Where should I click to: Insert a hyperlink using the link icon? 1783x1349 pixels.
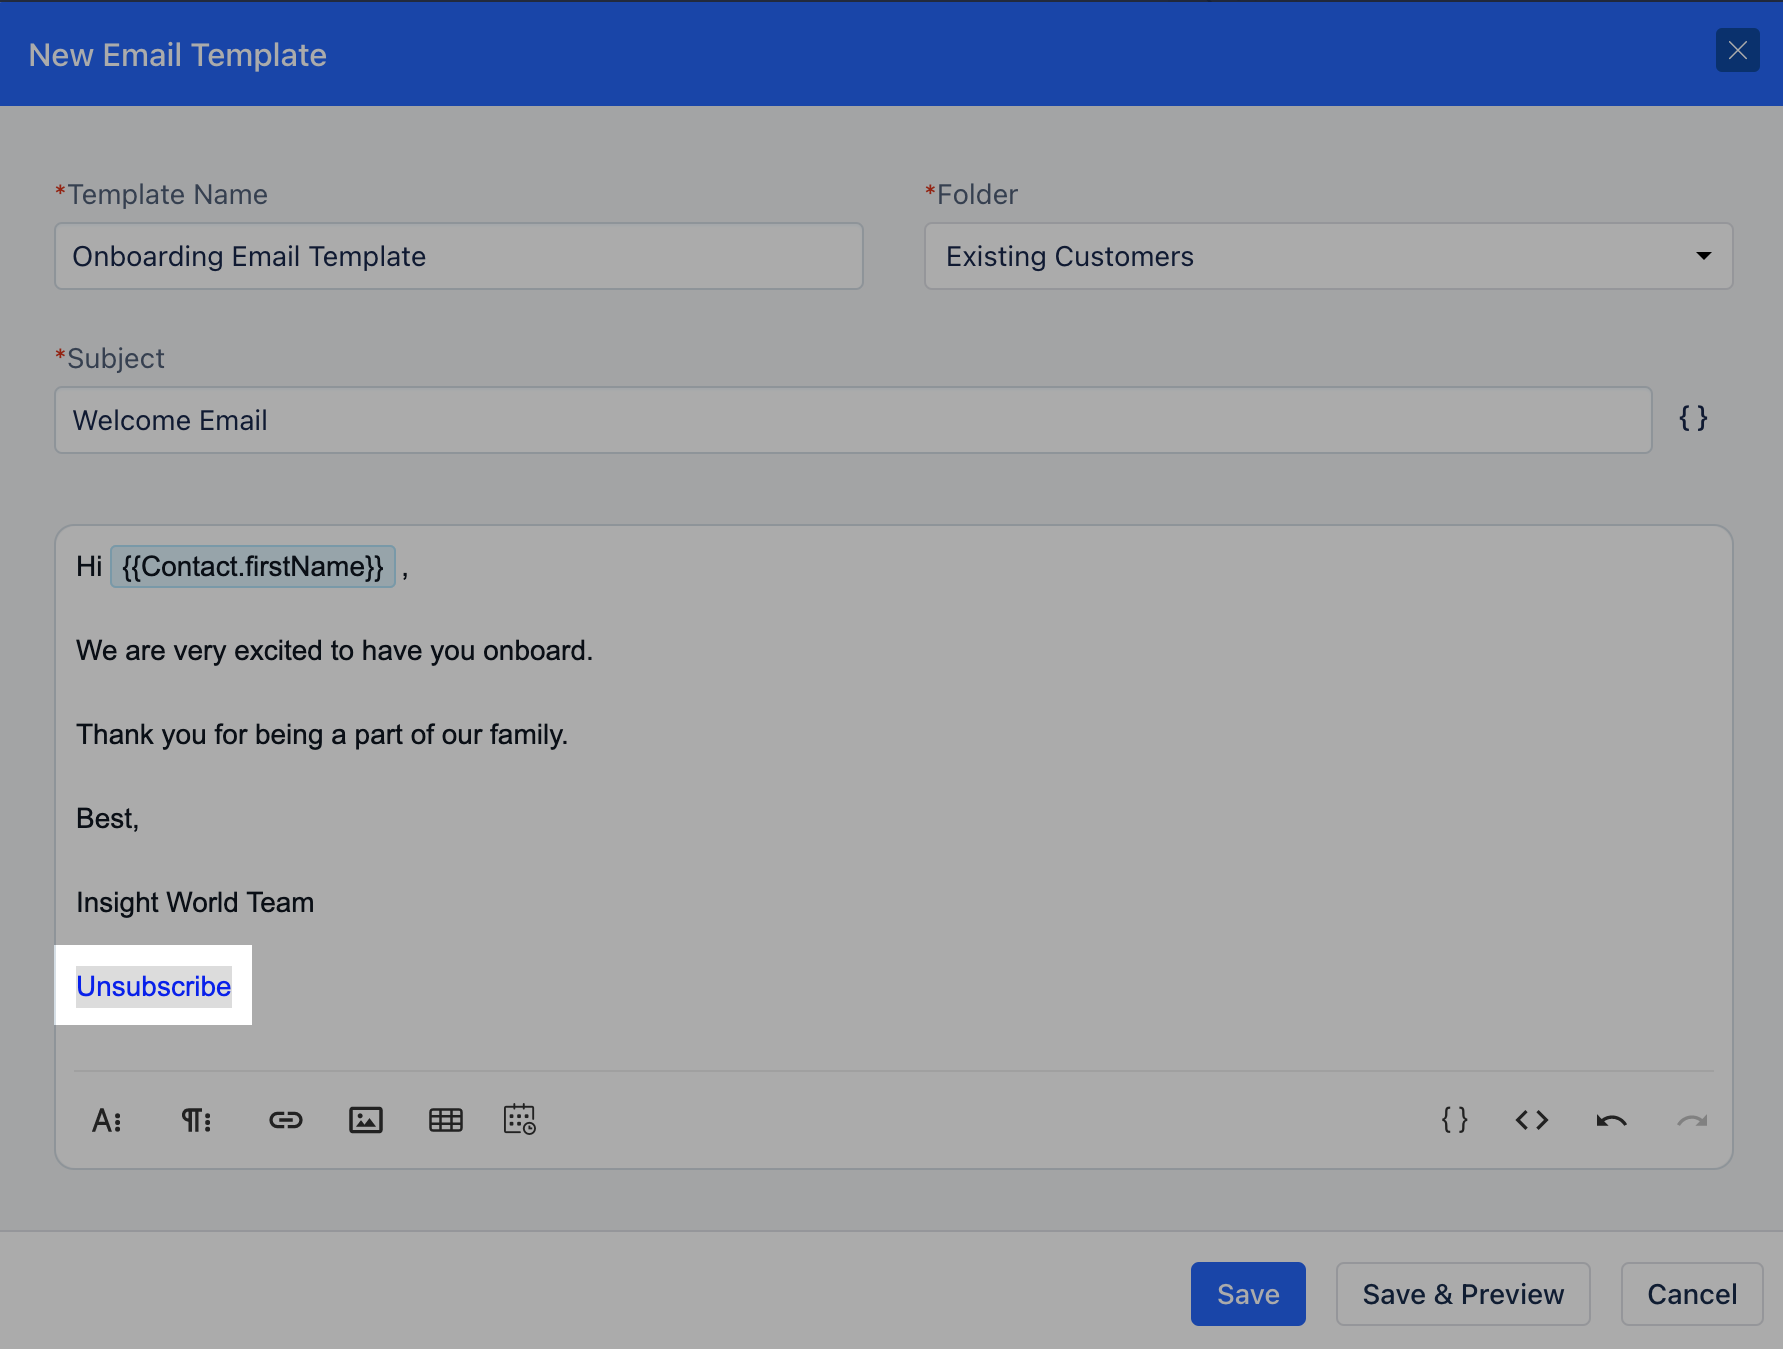[286, 1120]
